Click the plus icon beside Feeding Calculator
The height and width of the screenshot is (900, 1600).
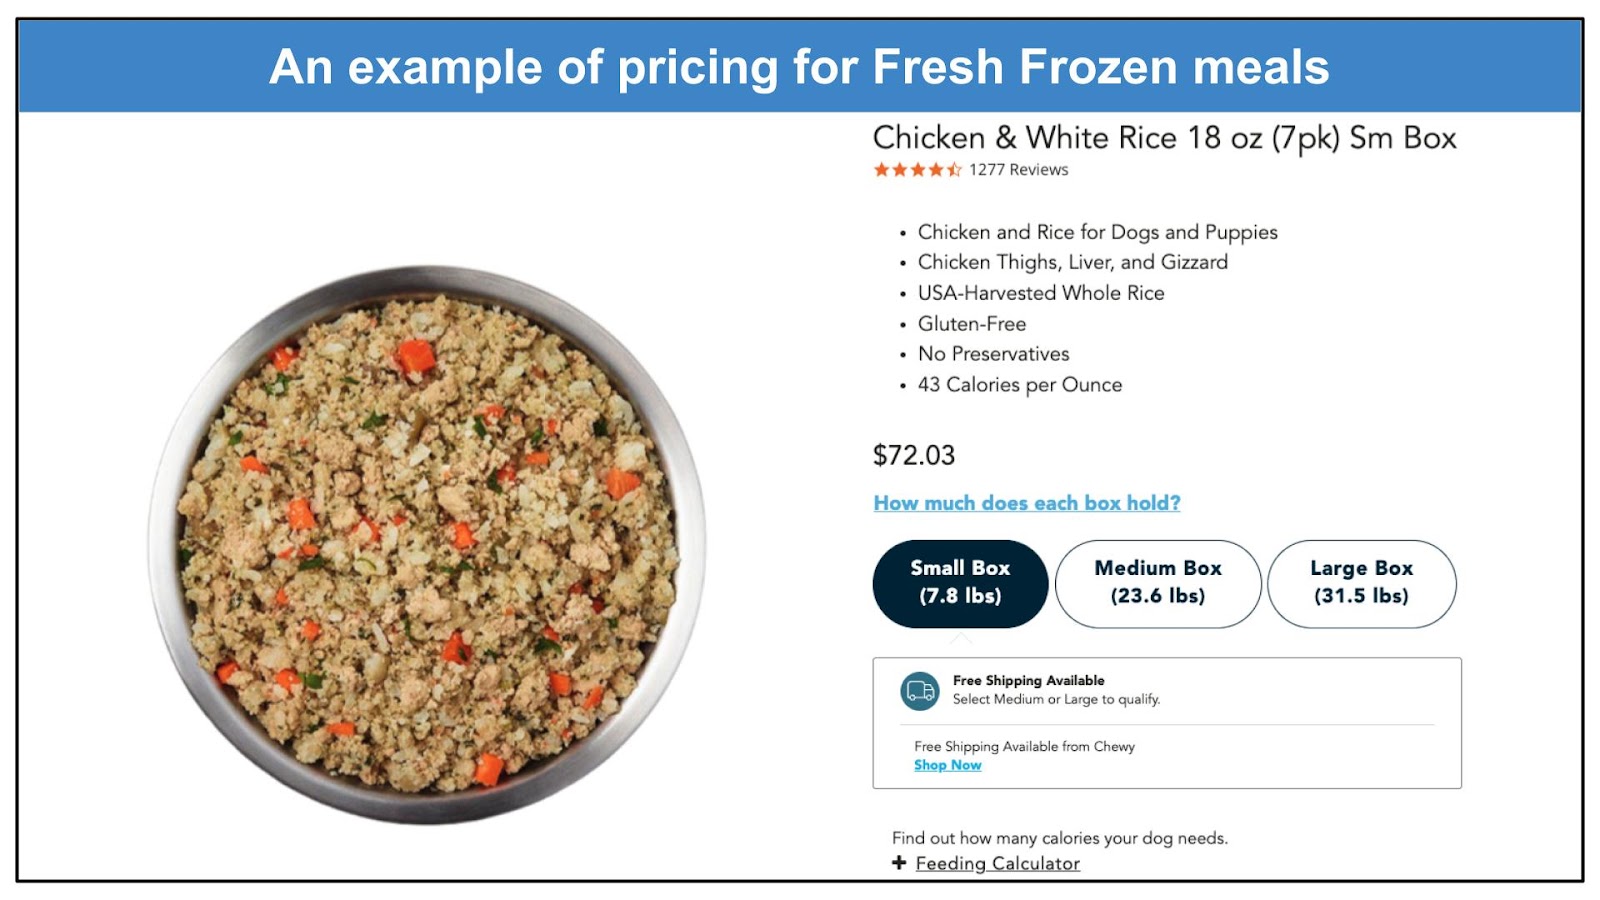[899, 863]
